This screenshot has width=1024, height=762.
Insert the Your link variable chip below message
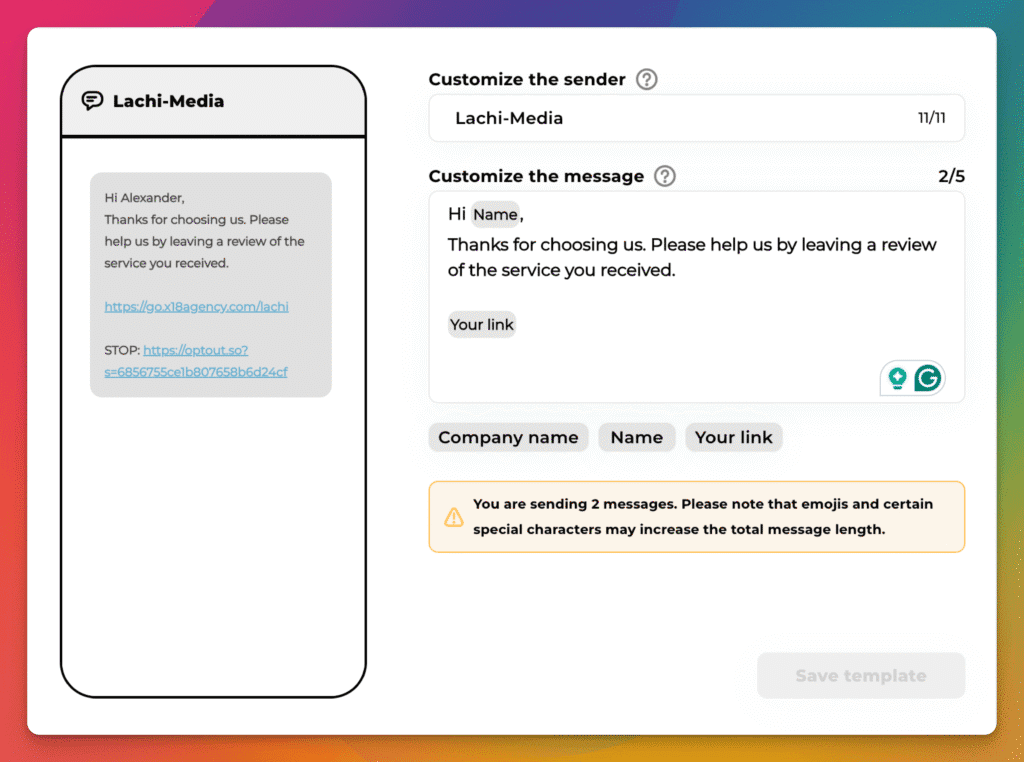733,437
